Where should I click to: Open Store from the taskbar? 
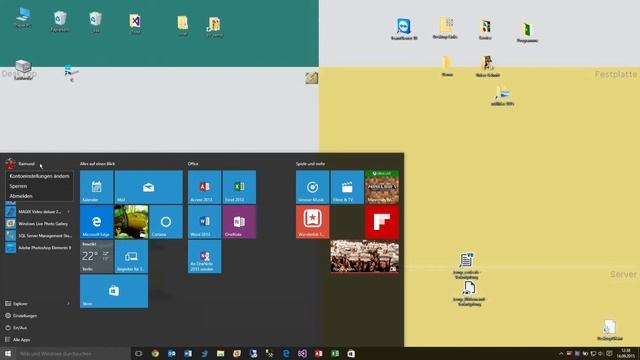[x=351, y=353]
